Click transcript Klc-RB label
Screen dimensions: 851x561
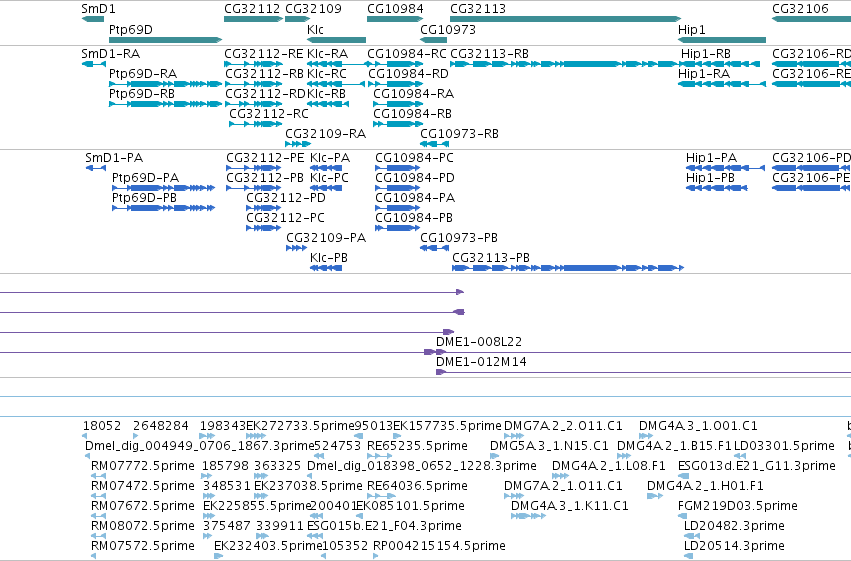(326, 94)
